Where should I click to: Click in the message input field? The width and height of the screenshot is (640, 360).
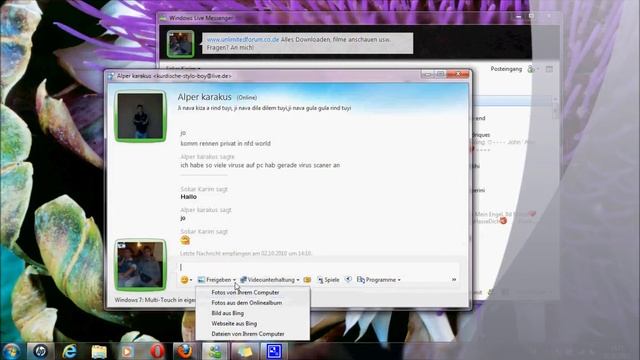[318, 267]
